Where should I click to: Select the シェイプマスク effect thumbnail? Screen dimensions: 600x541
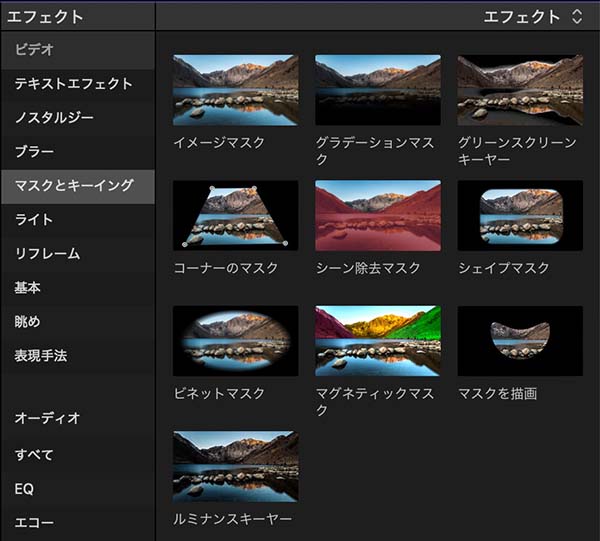click(x=519, y=215)
